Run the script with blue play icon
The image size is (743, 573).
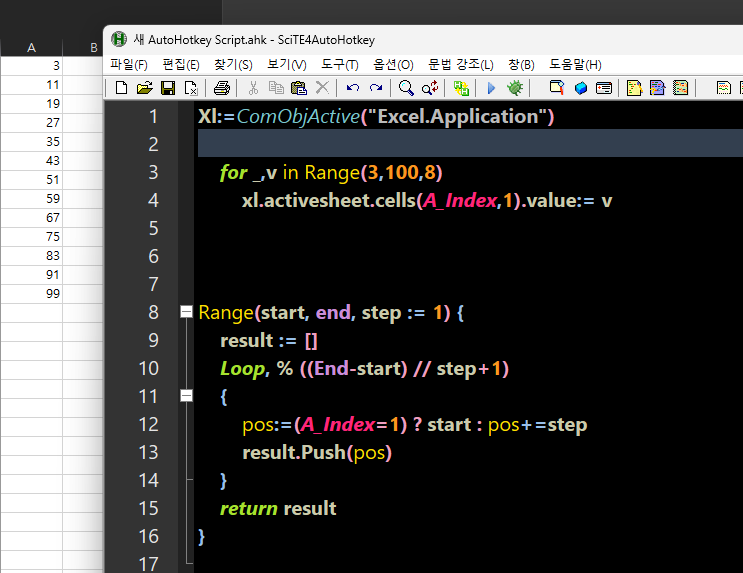(491, 88)
